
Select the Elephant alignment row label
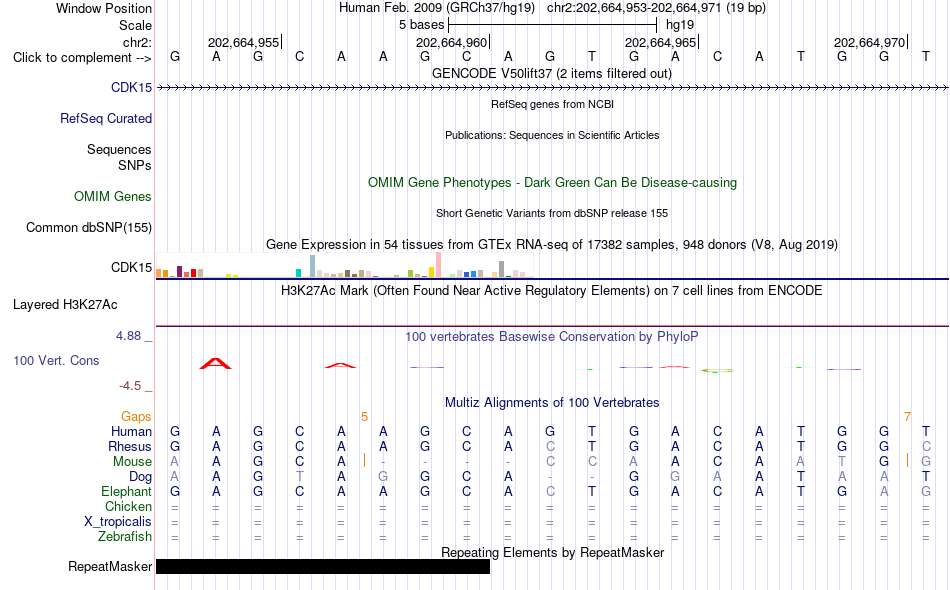pos(127,491)
